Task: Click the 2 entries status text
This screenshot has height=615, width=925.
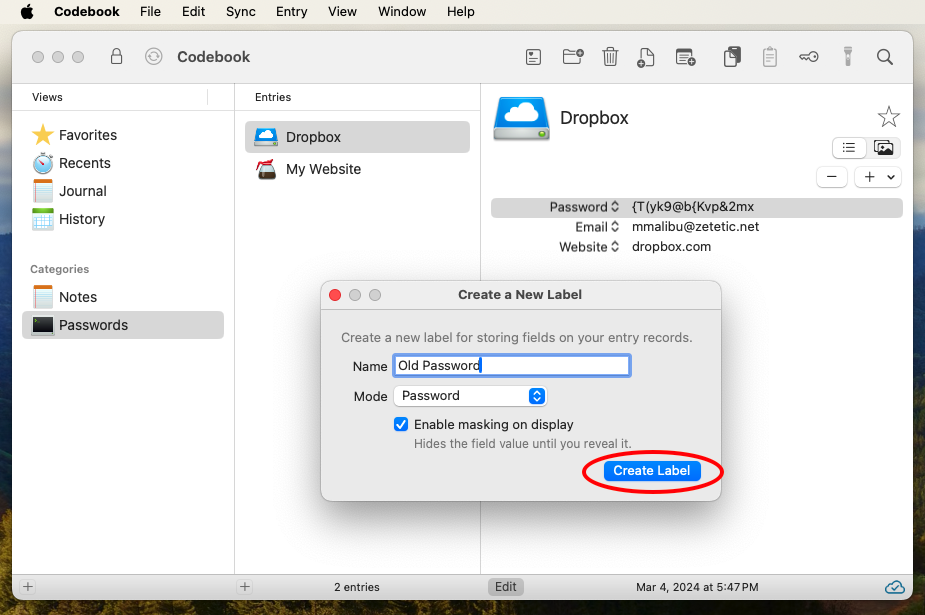Action: pos(357,587)
